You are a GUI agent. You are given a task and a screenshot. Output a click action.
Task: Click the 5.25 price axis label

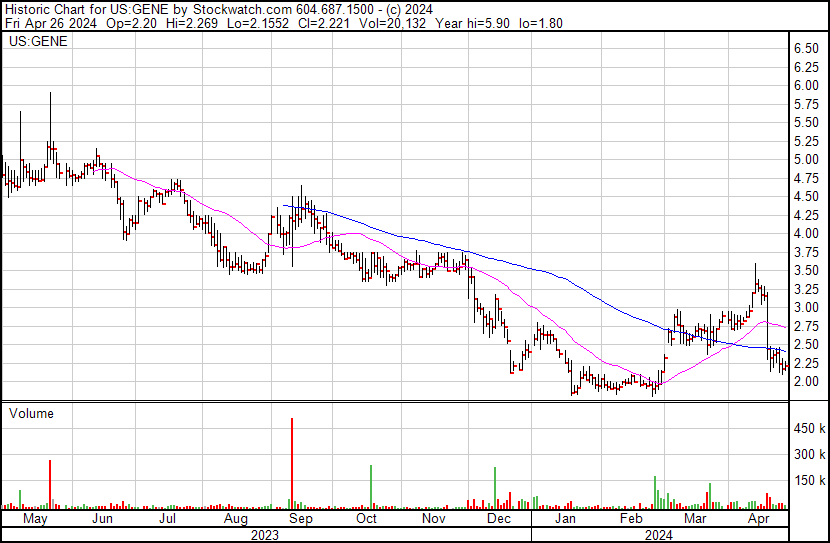[806, 141]
